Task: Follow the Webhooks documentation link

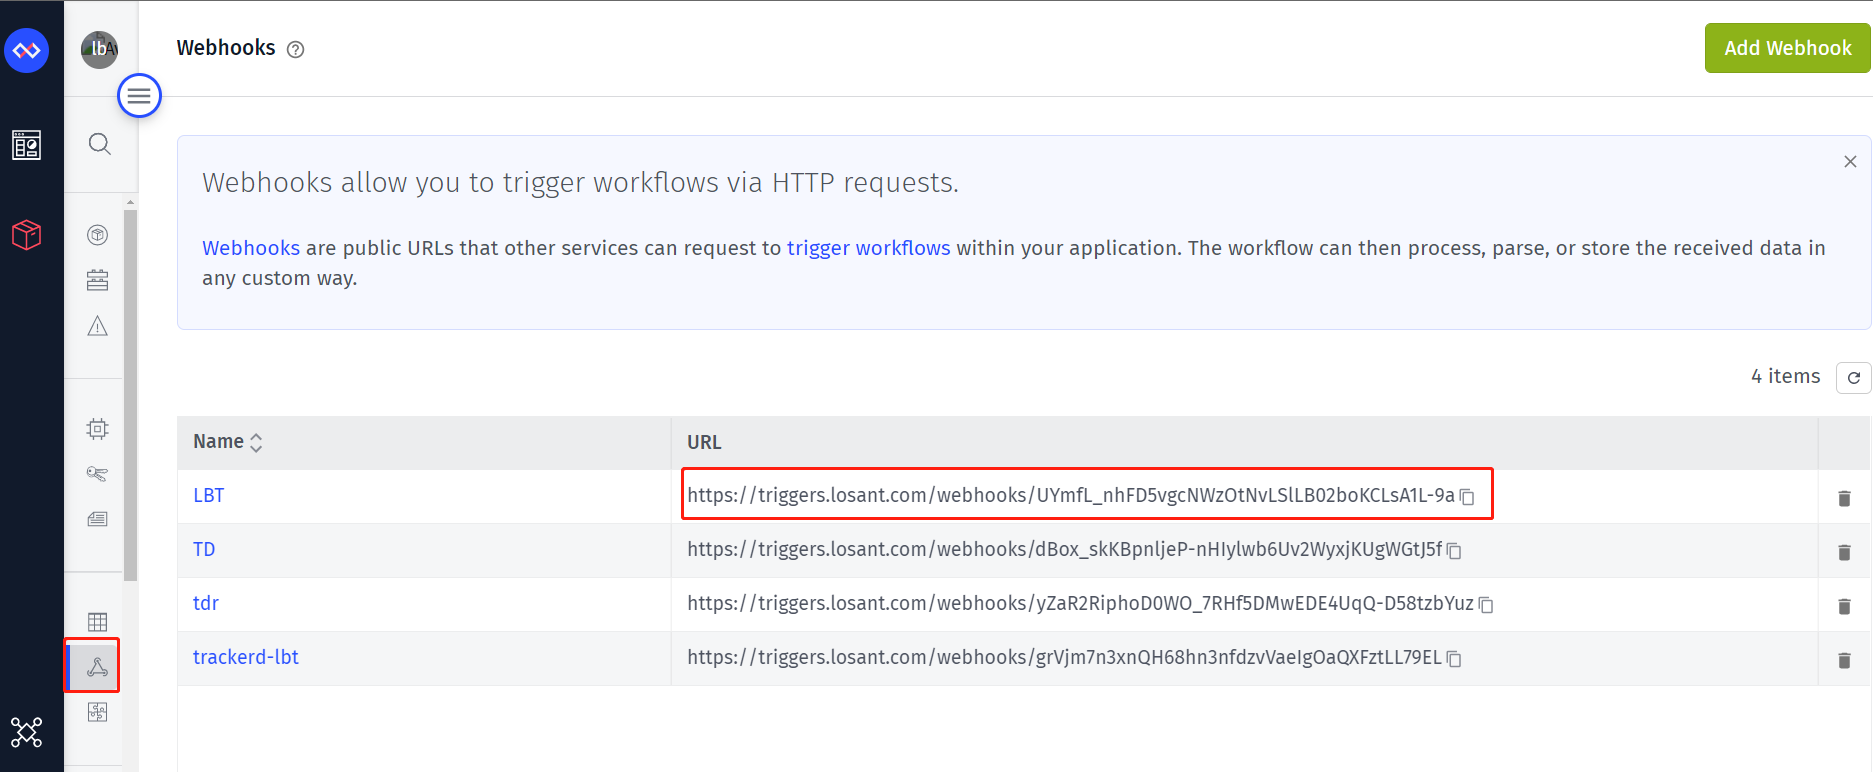Action: 251,248
